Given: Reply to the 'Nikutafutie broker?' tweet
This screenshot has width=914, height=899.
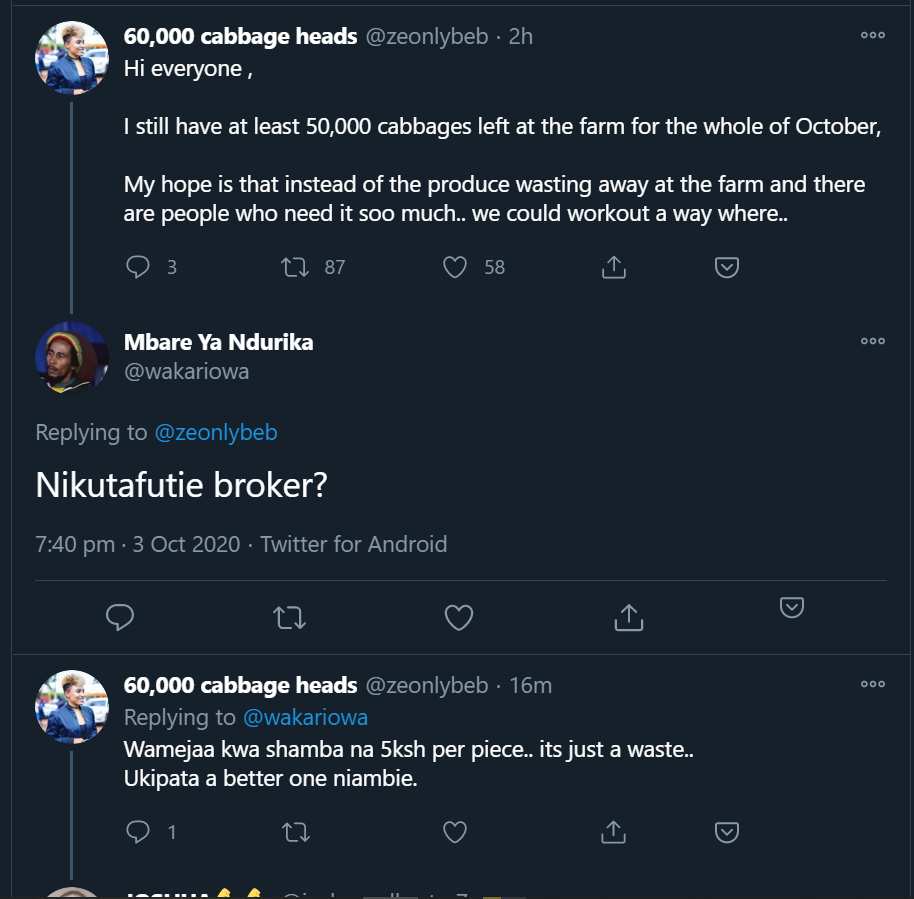Looking at the screenshot, I should (x=120, y=618).
